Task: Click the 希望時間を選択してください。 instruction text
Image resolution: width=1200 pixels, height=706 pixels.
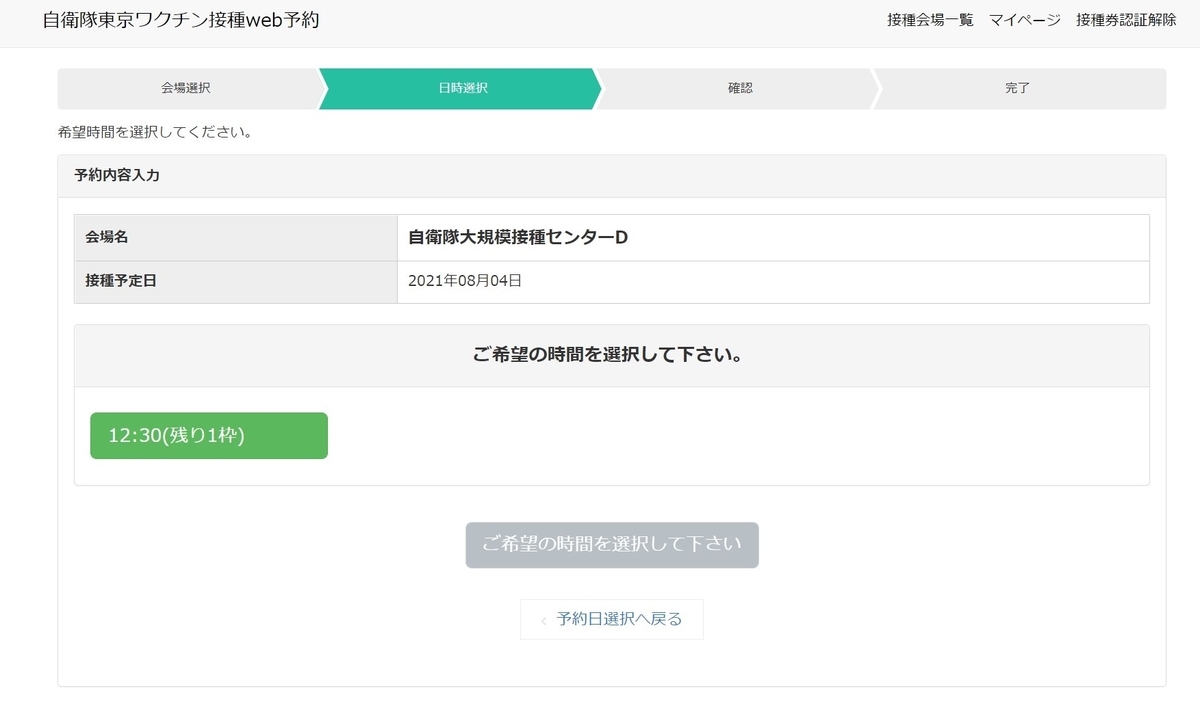Action: (155, 132)
